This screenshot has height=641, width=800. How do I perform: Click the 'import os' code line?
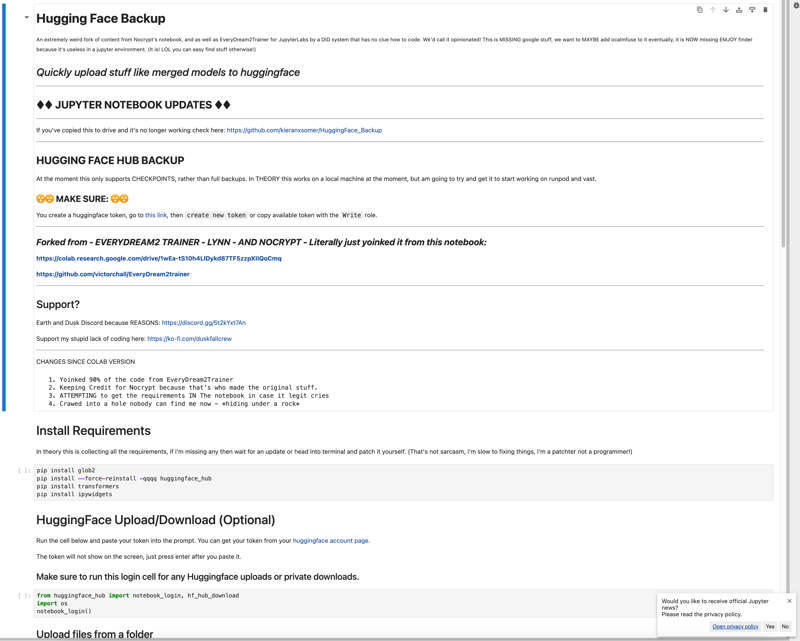[52, 603]
